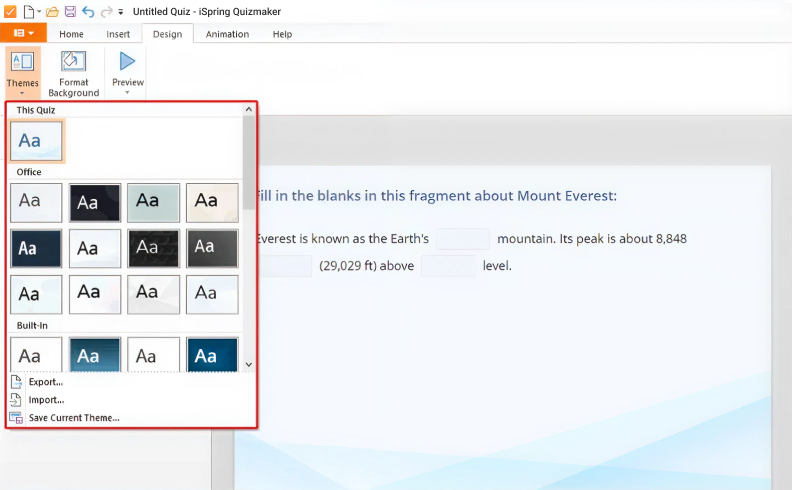Click the blank before "level."
Viewport: 792px width, 490px height.
point(448,266)
